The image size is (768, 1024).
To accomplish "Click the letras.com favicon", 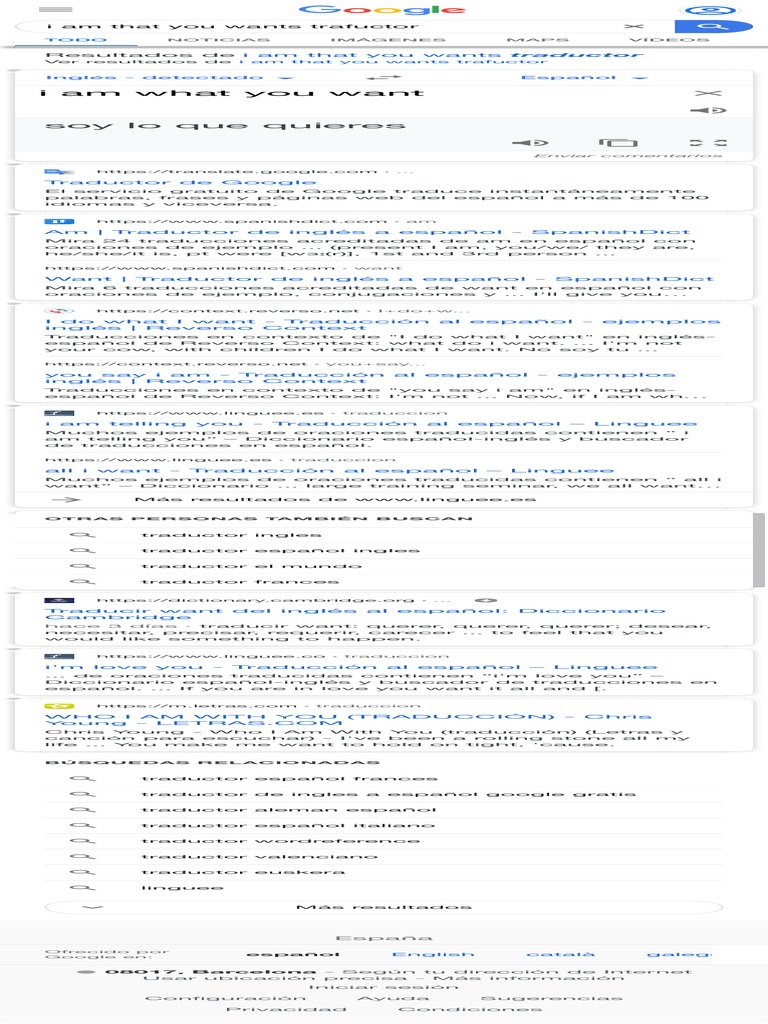I will click(59, 706).
